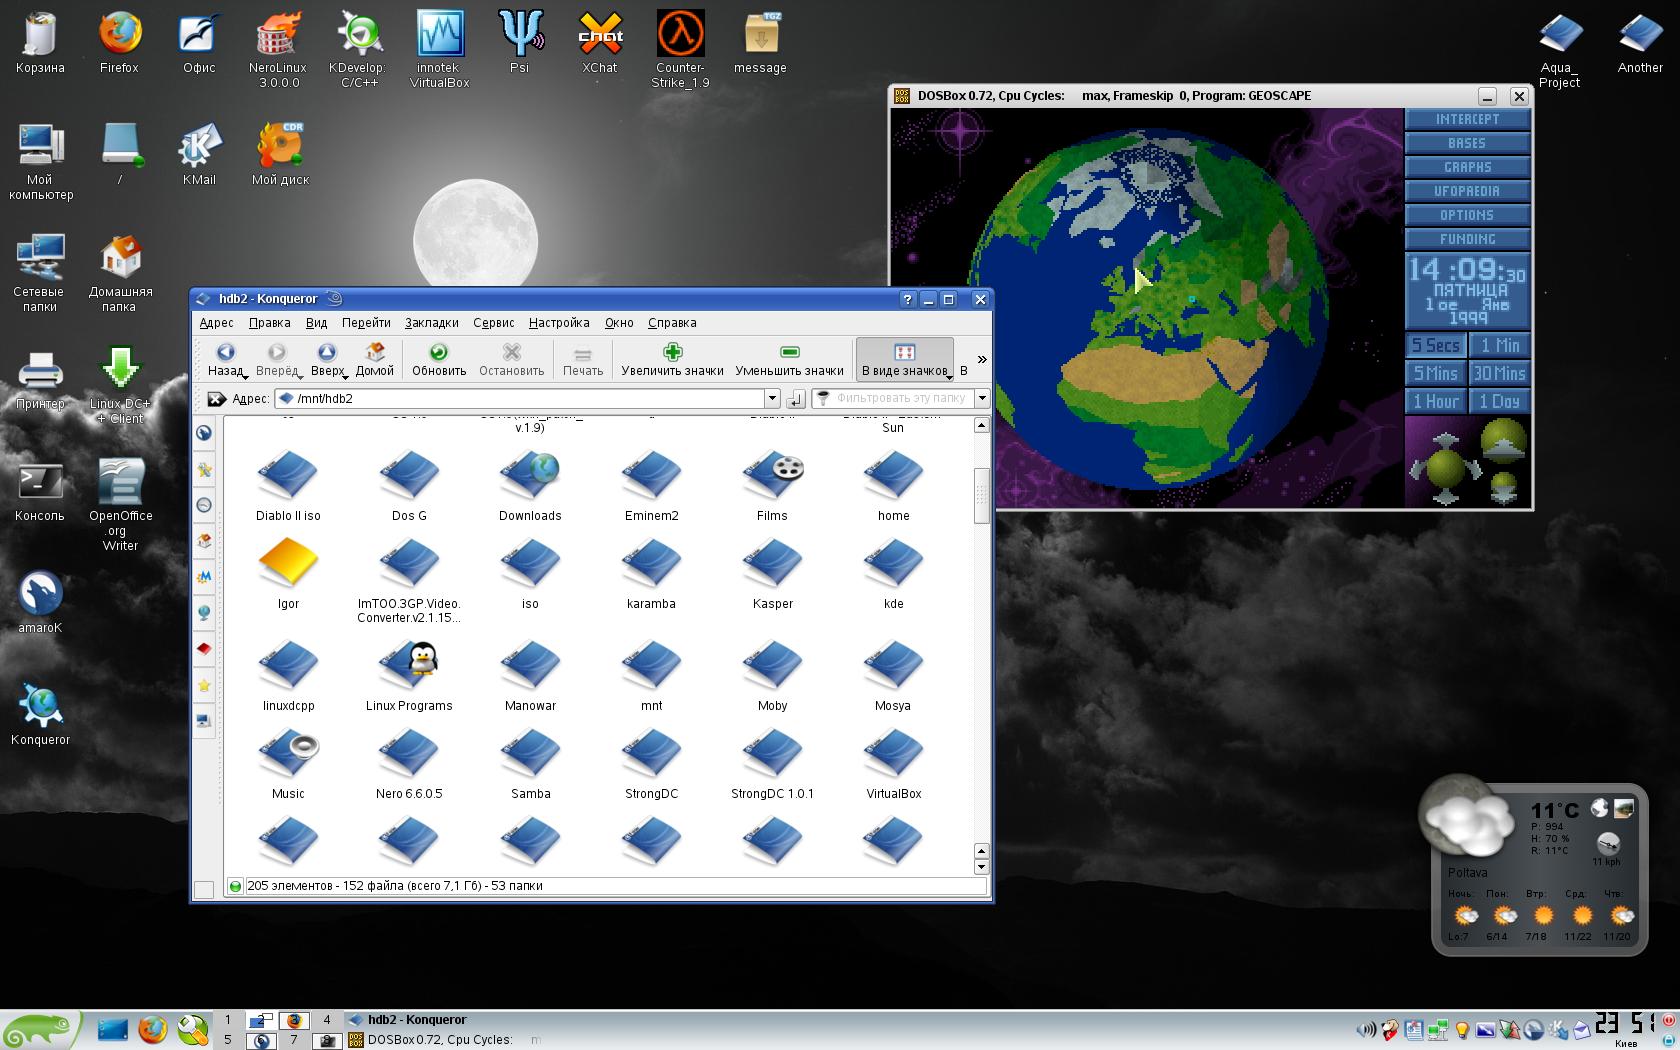Click FUNDING button in Geoscape
Screen dimensions: 1680x1050
1467,239
